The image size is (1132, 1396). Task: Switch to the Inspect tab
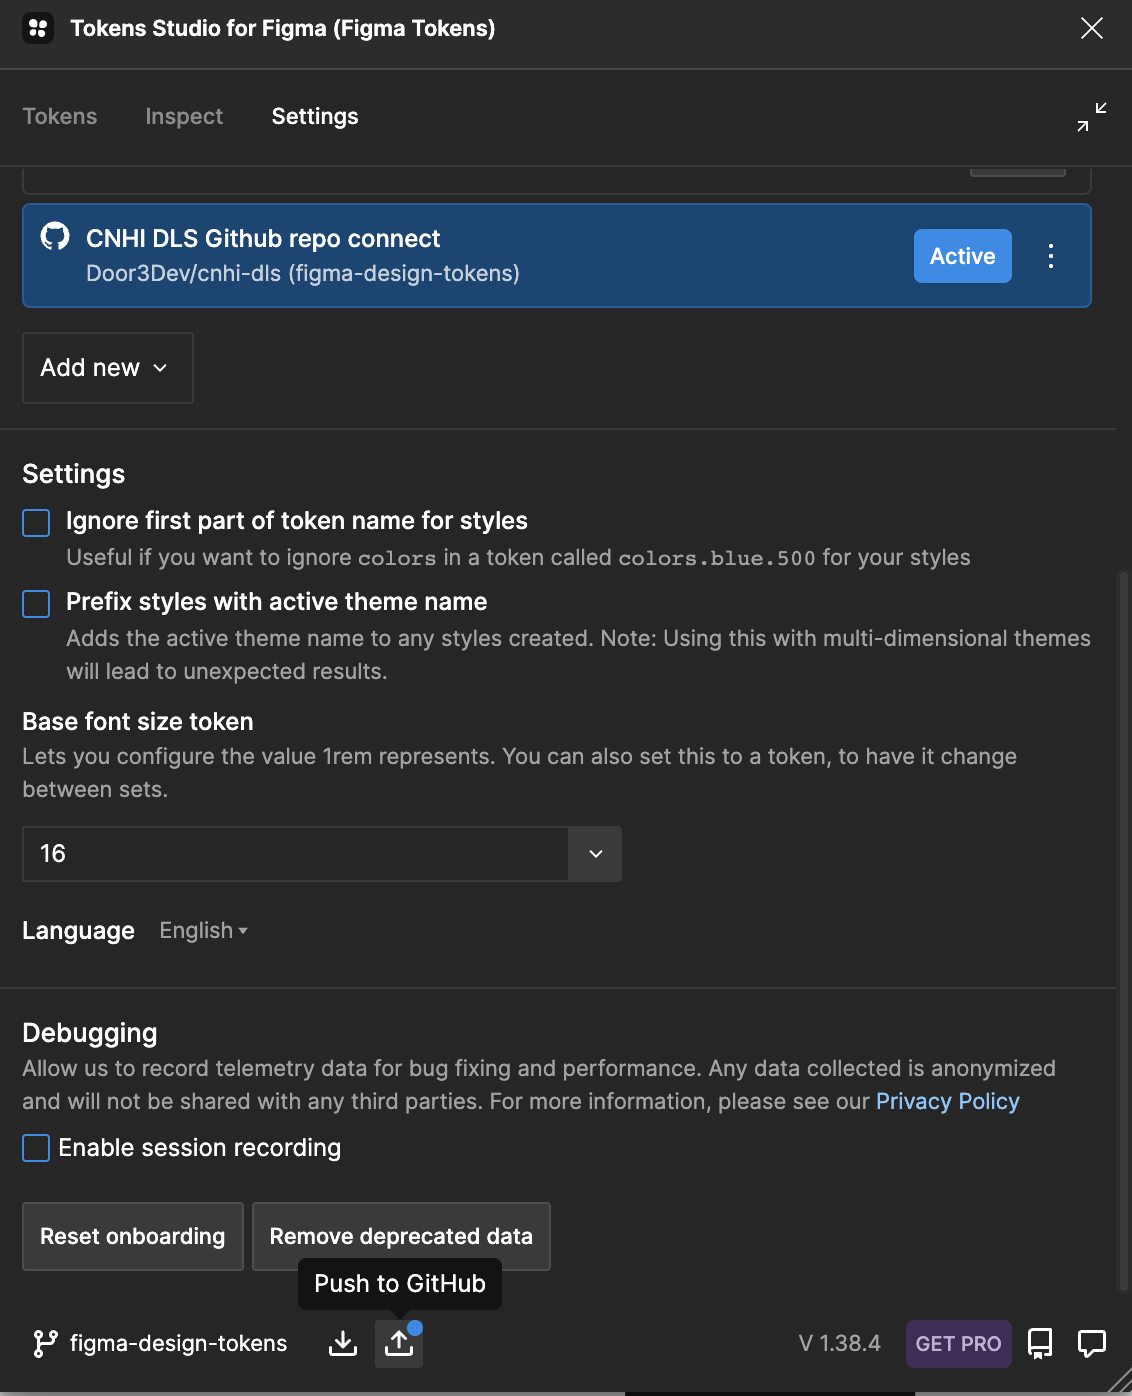[184, 116]
